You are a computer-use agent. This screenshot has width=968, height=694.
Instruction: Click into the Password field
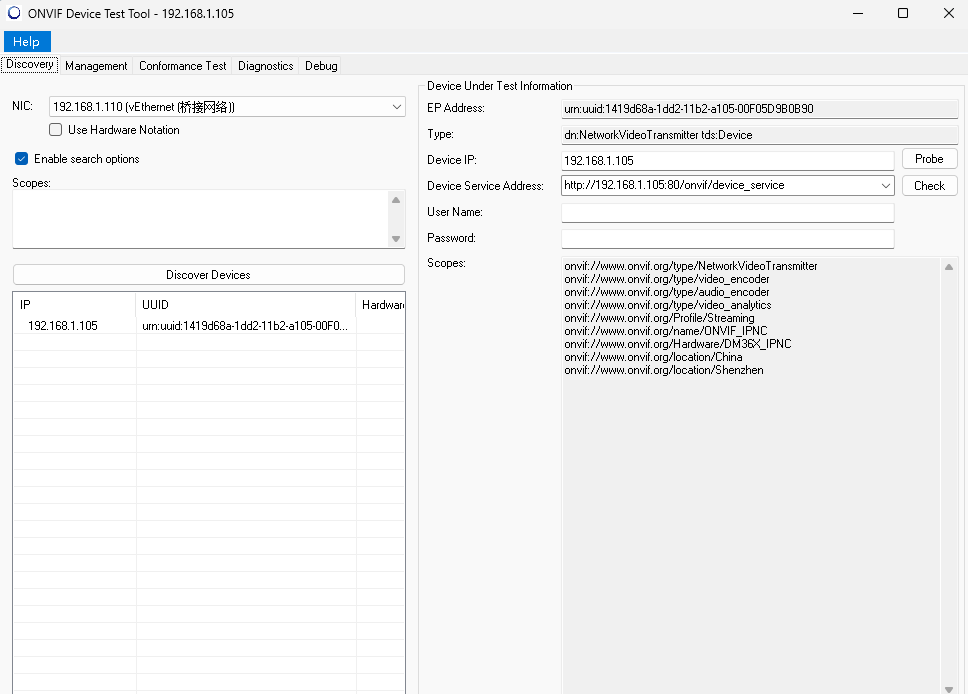[x=727, y=239]
